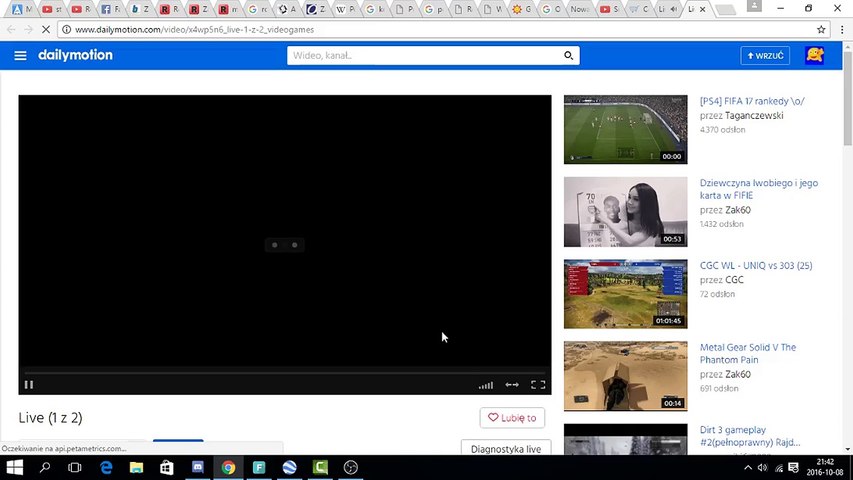
Task: Open the CGC channel link
Action: coord(734,280)
